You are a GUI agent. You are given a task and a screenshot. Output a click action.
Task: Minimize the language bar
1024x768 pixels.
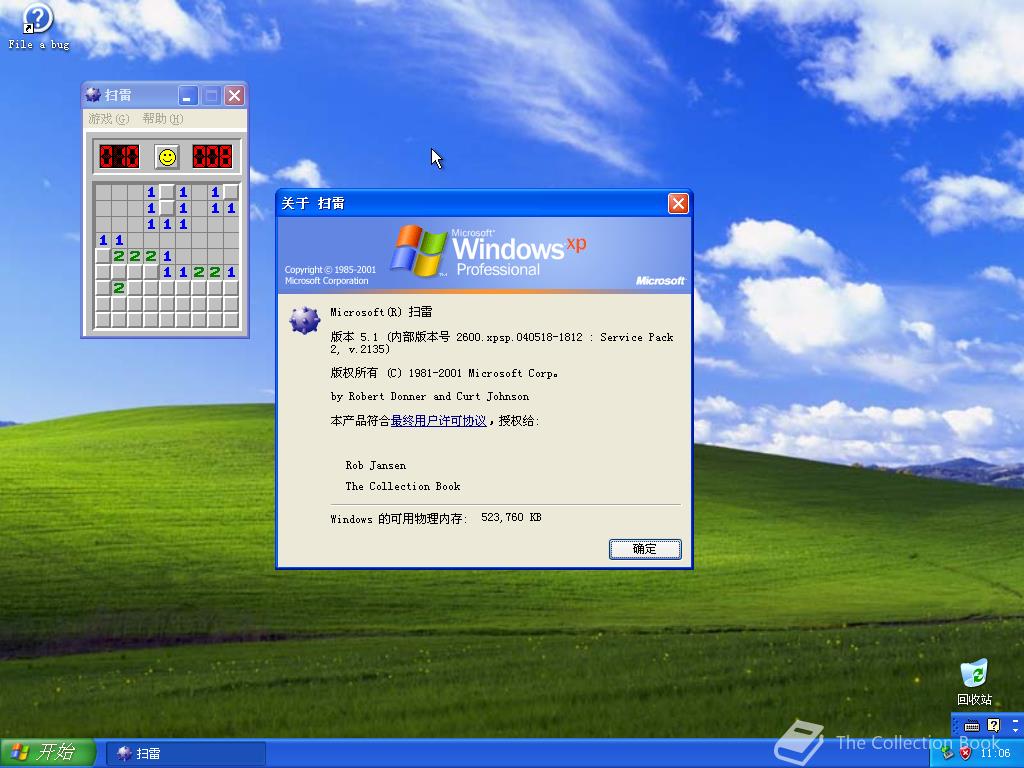[x=1016, y=720]
